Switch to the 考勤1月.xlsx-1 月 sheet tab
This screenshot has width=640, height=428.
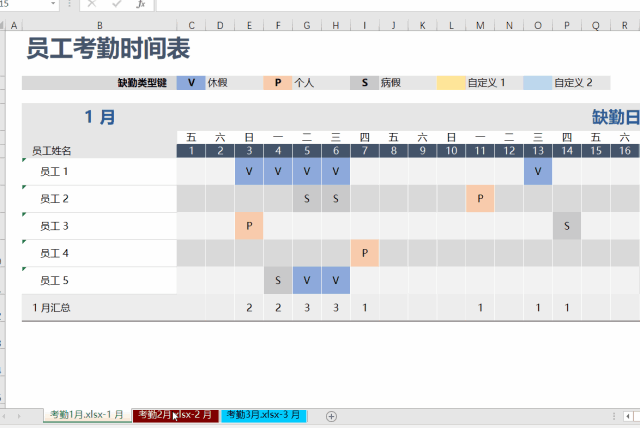tap(87, 415)
